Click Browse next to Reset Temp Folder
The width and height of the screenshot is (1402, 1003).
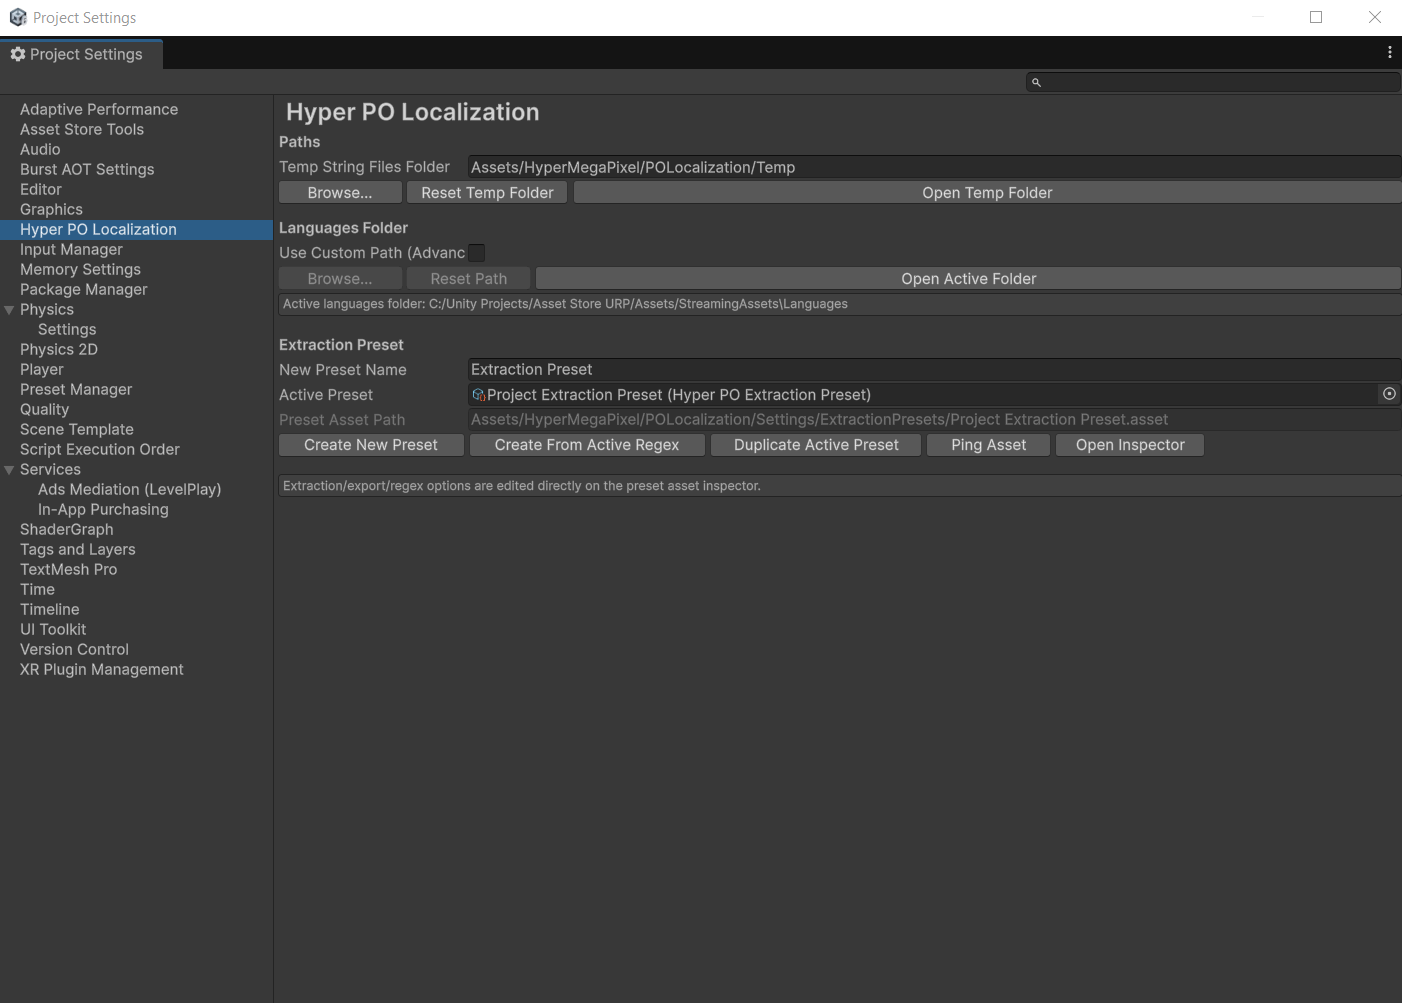pos(339,192)
